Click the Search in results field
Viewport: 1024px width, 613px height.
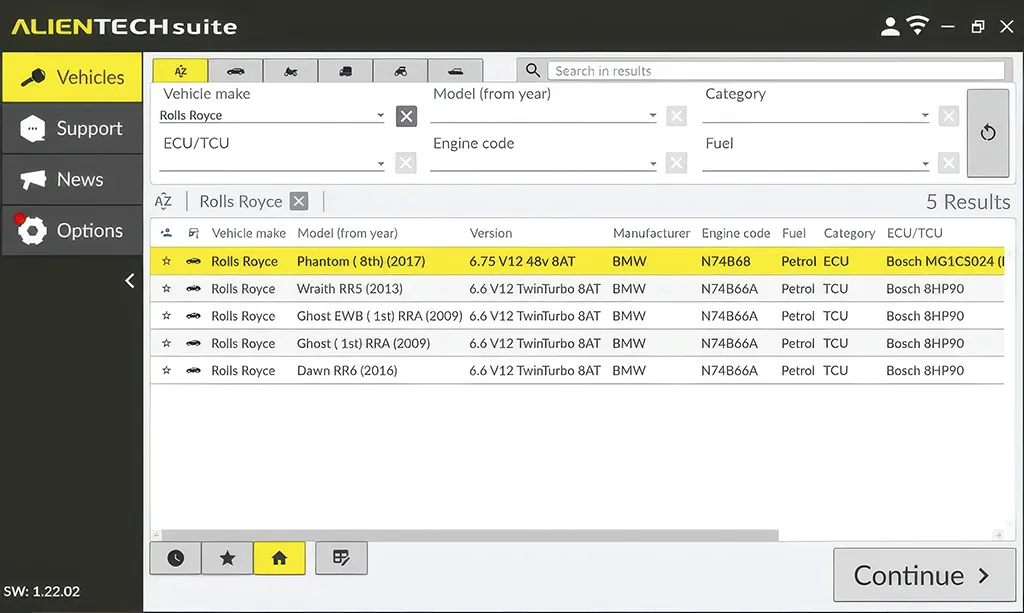(776, 71)
